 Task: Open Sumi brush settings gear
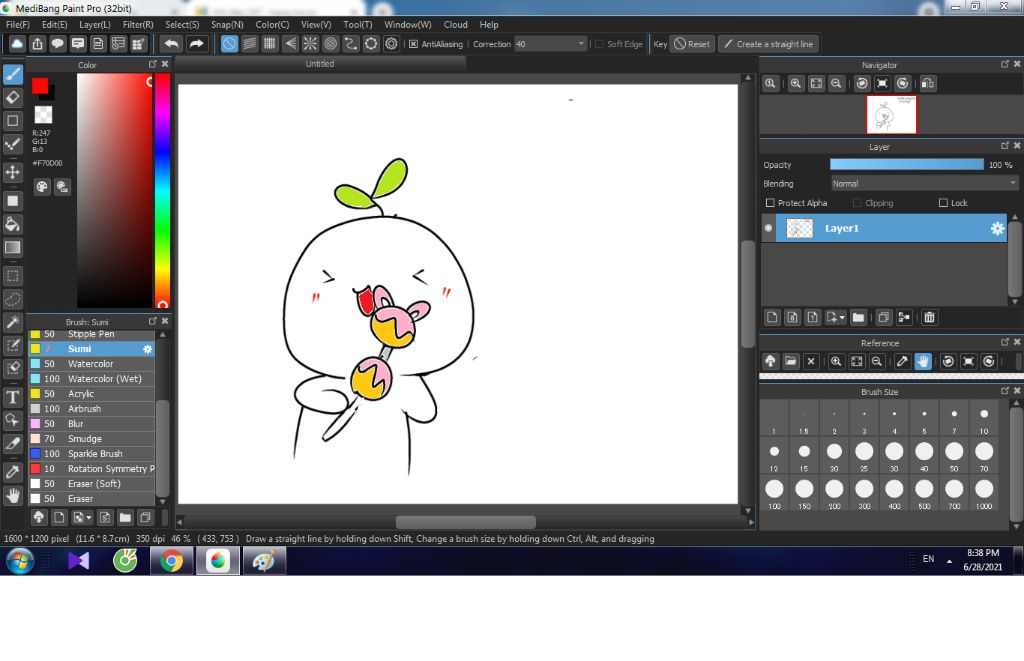pyautogui.click(x=148, y=349)
